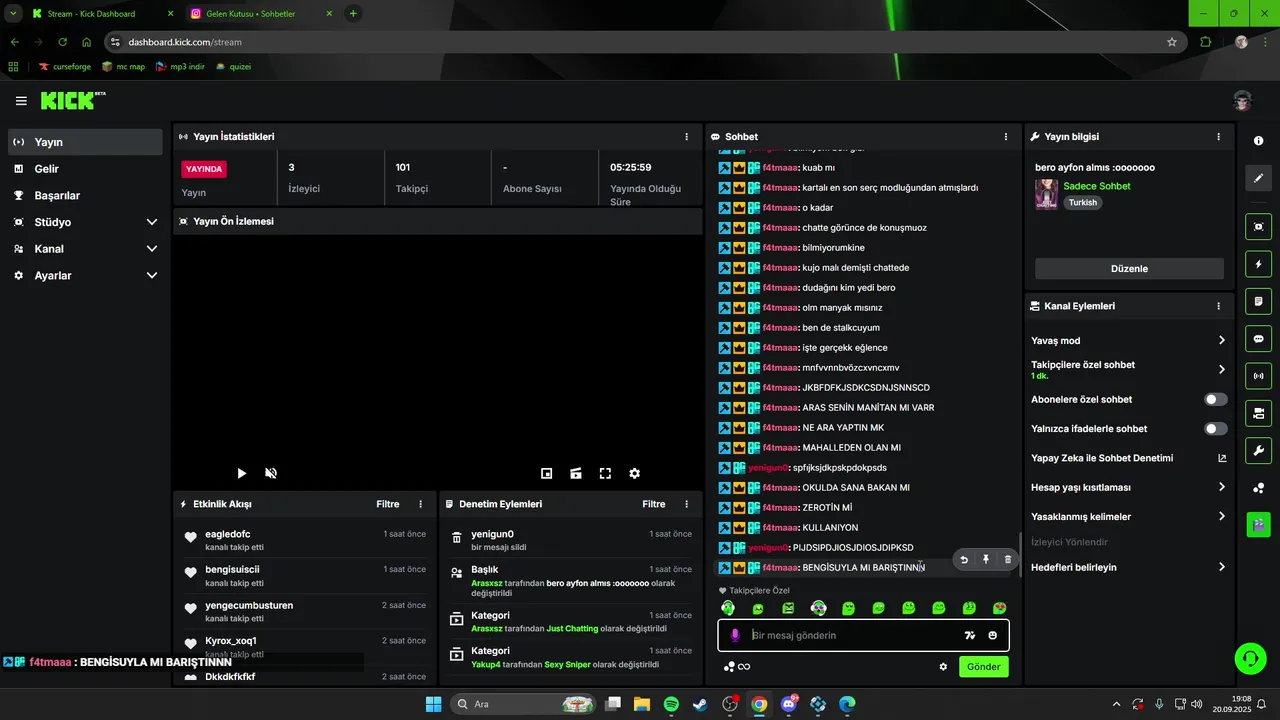Play the stream preview
The image size is (1280, 720).
(x=241, y=473)
